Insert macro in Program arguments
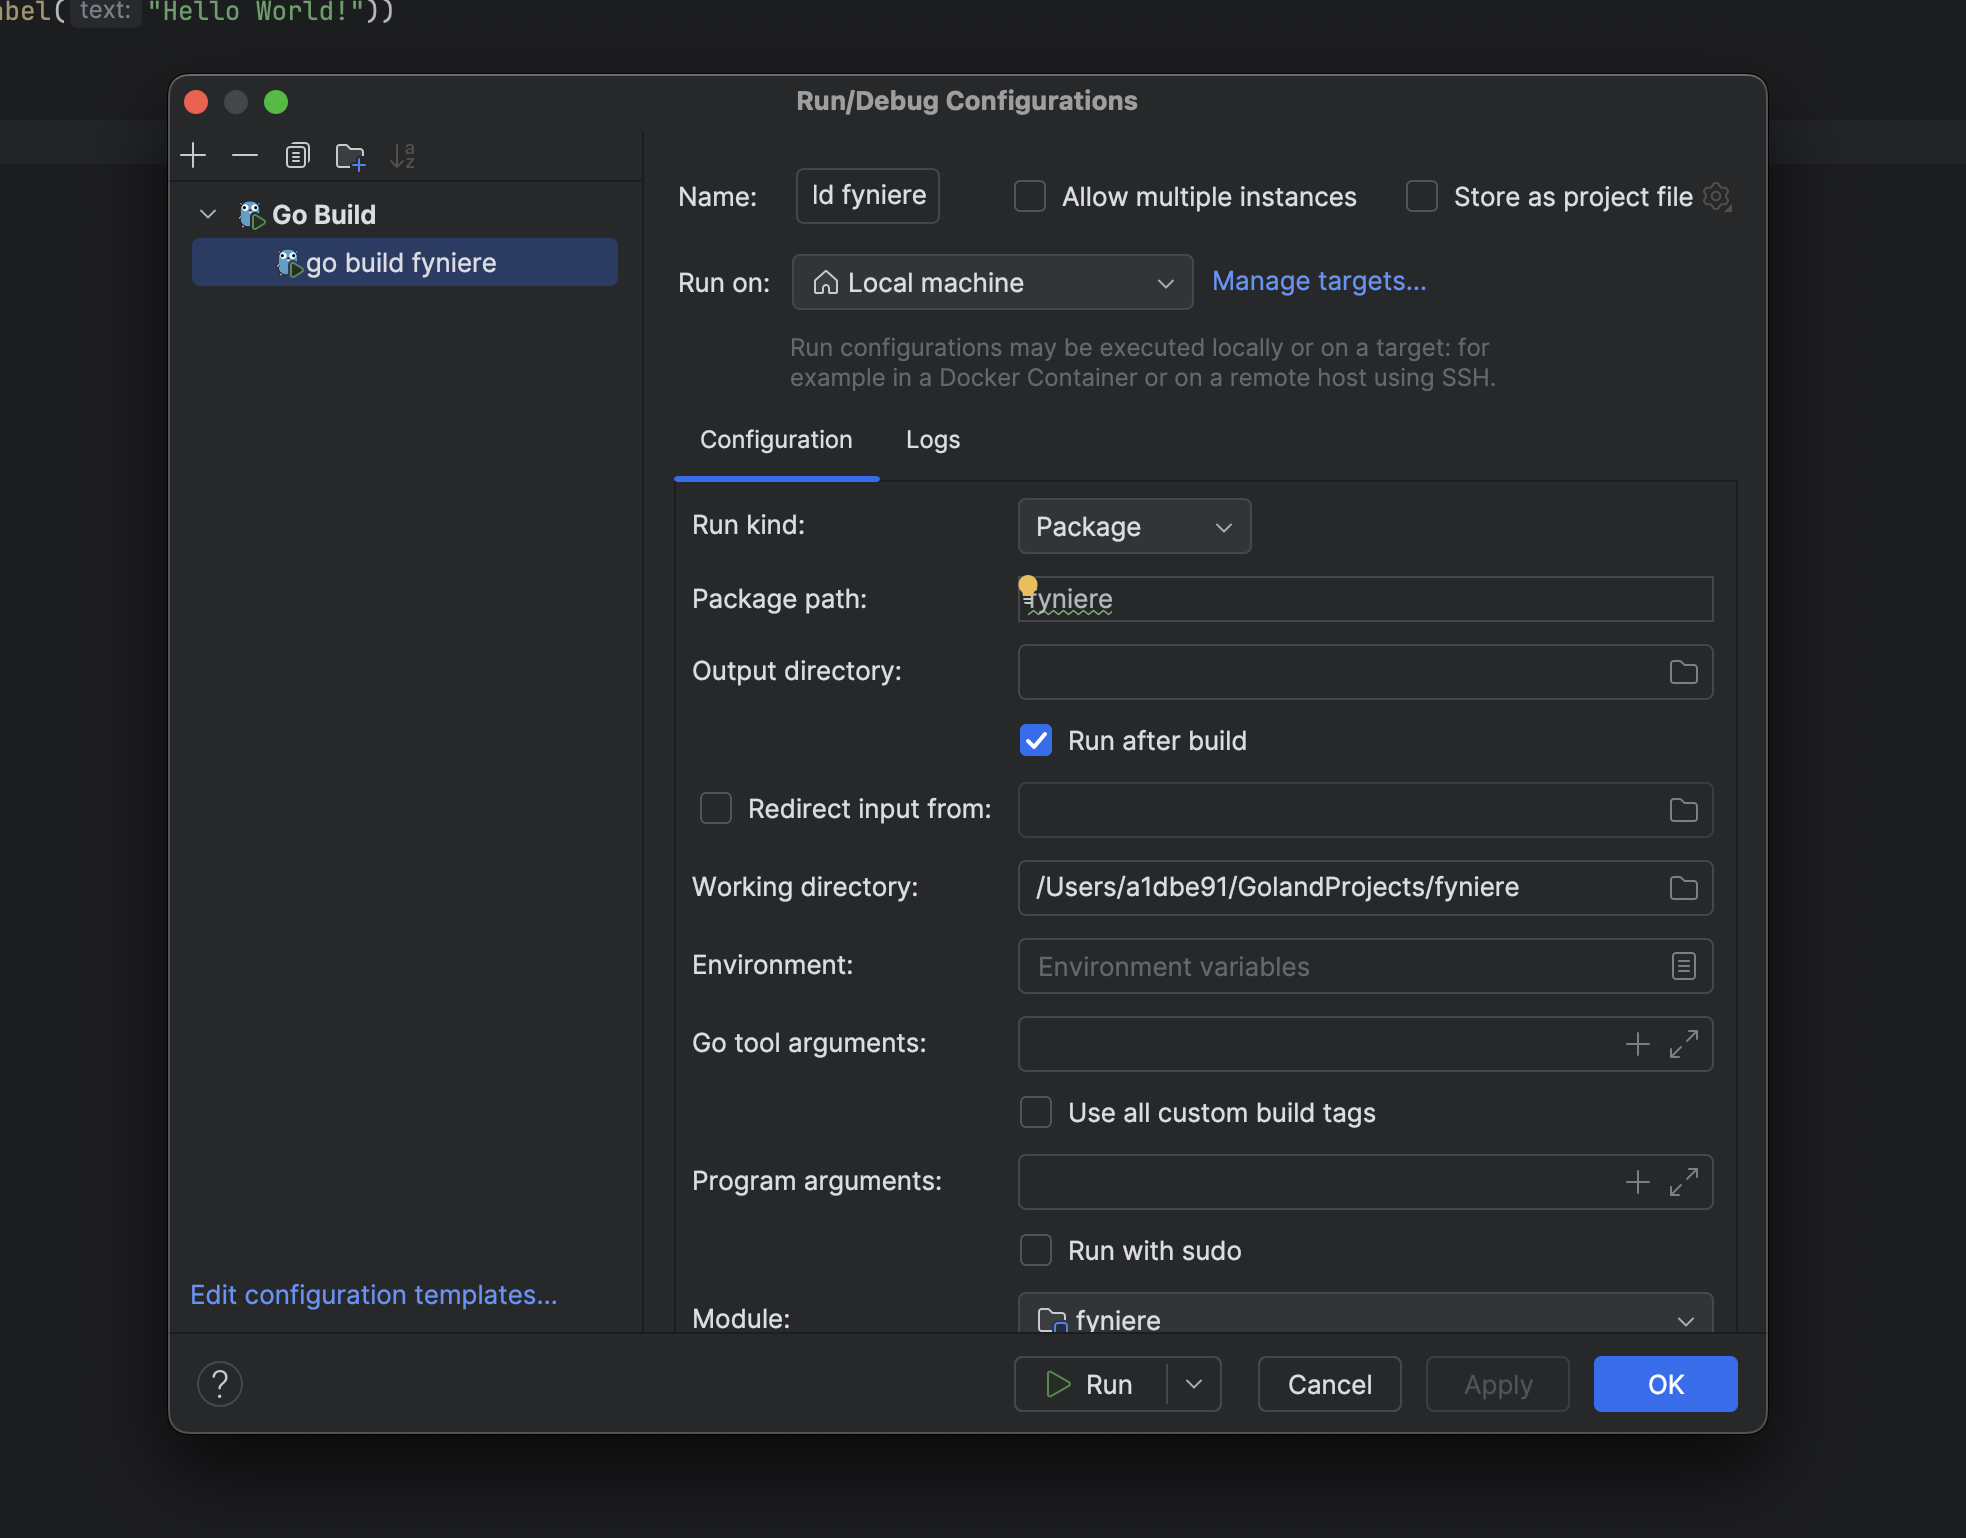Screen dimensions: 1966x1538 [1638, 1182]
